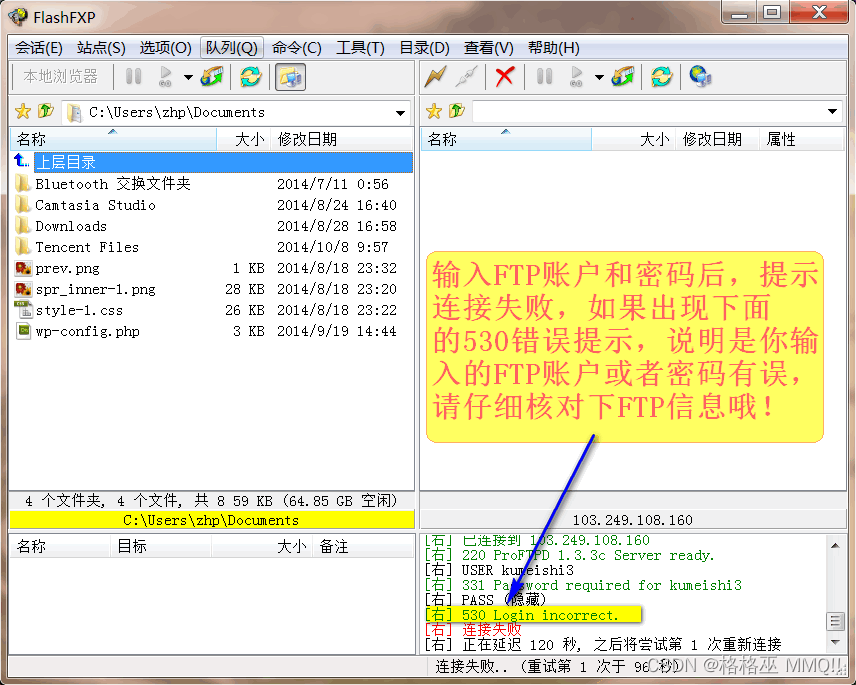
Task: Click the transfer arrow icon on right toolbar
Action: click(622, 78)
